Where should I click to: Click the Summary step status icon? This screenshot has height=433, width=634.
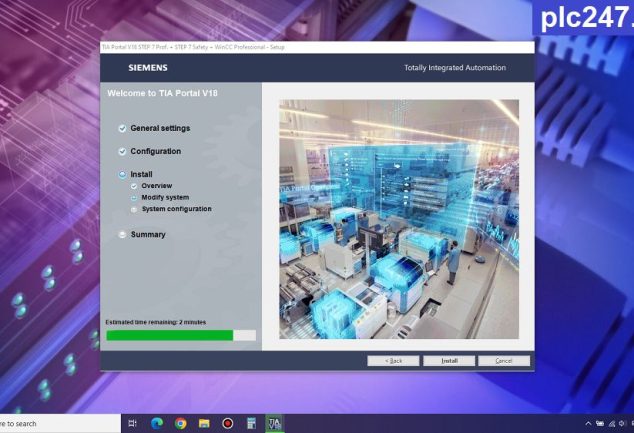[122, 234]
